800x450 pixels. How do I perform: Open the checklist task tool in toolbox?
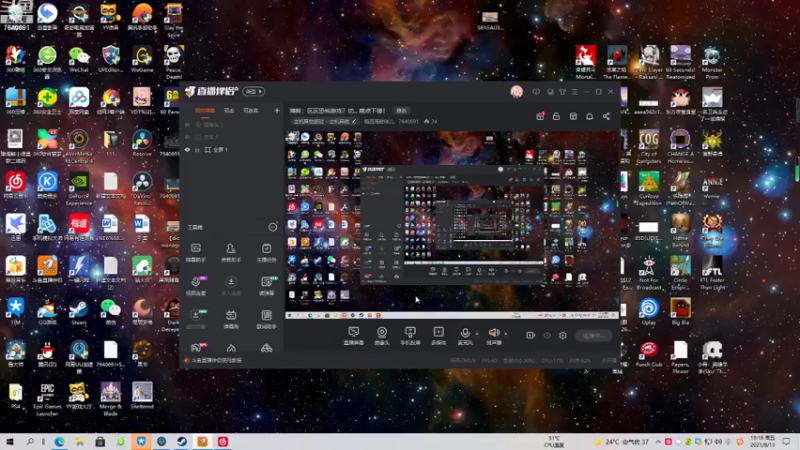tap(266, 253)
